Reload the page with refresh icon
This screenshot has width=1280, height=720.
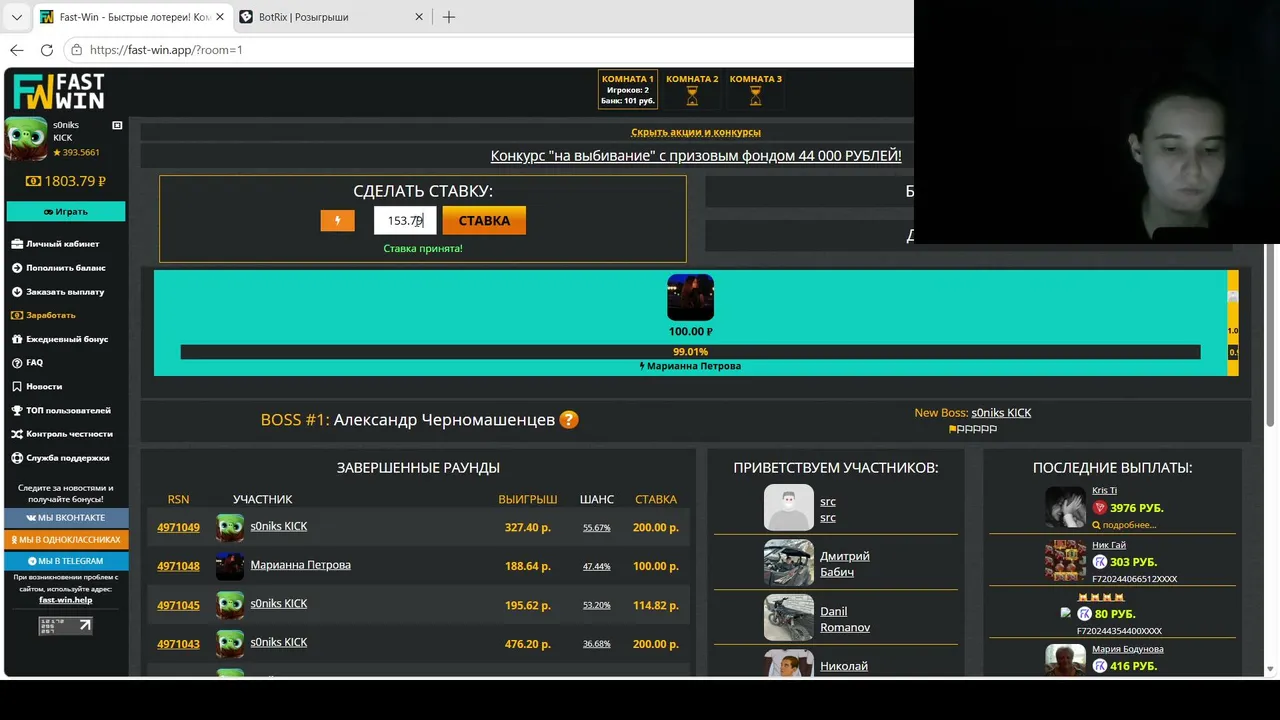click(46, 50)
